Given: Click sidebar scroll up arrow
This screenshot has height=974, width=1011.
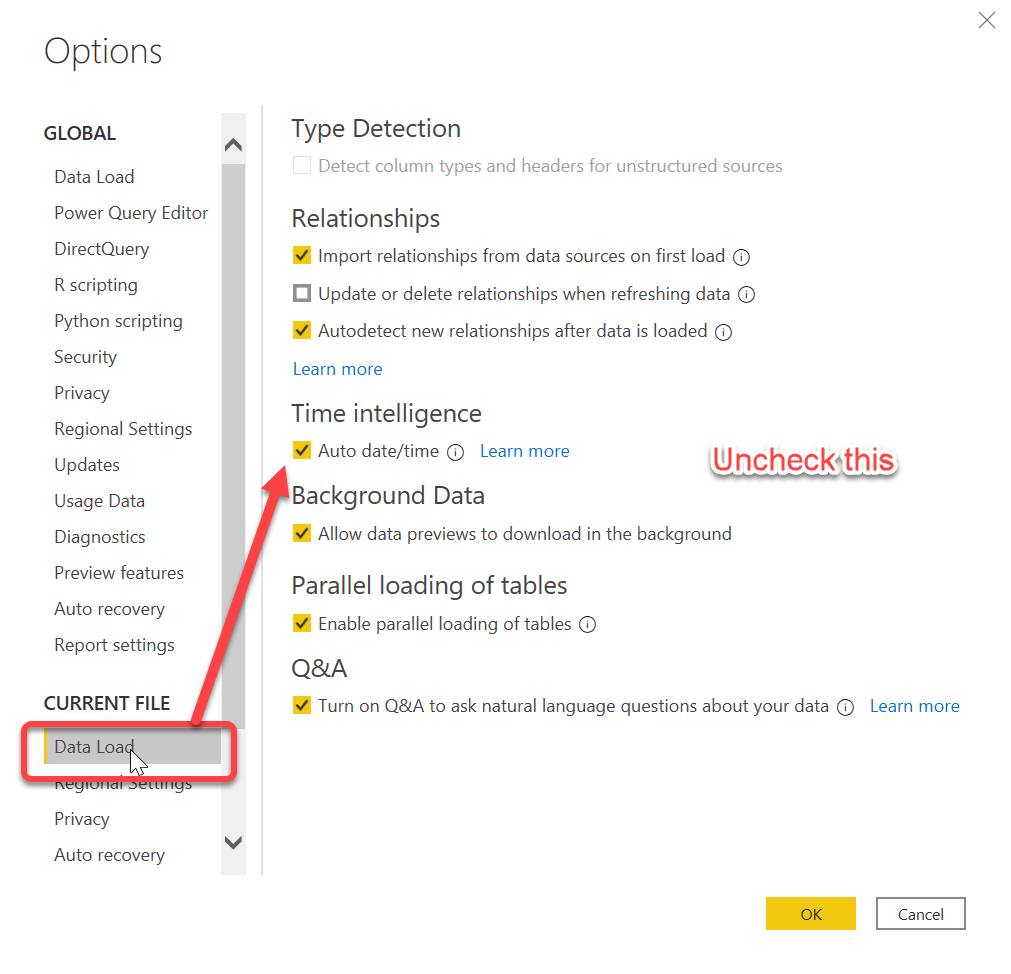Looking at the screenshot, I should [x=233, y=145].
